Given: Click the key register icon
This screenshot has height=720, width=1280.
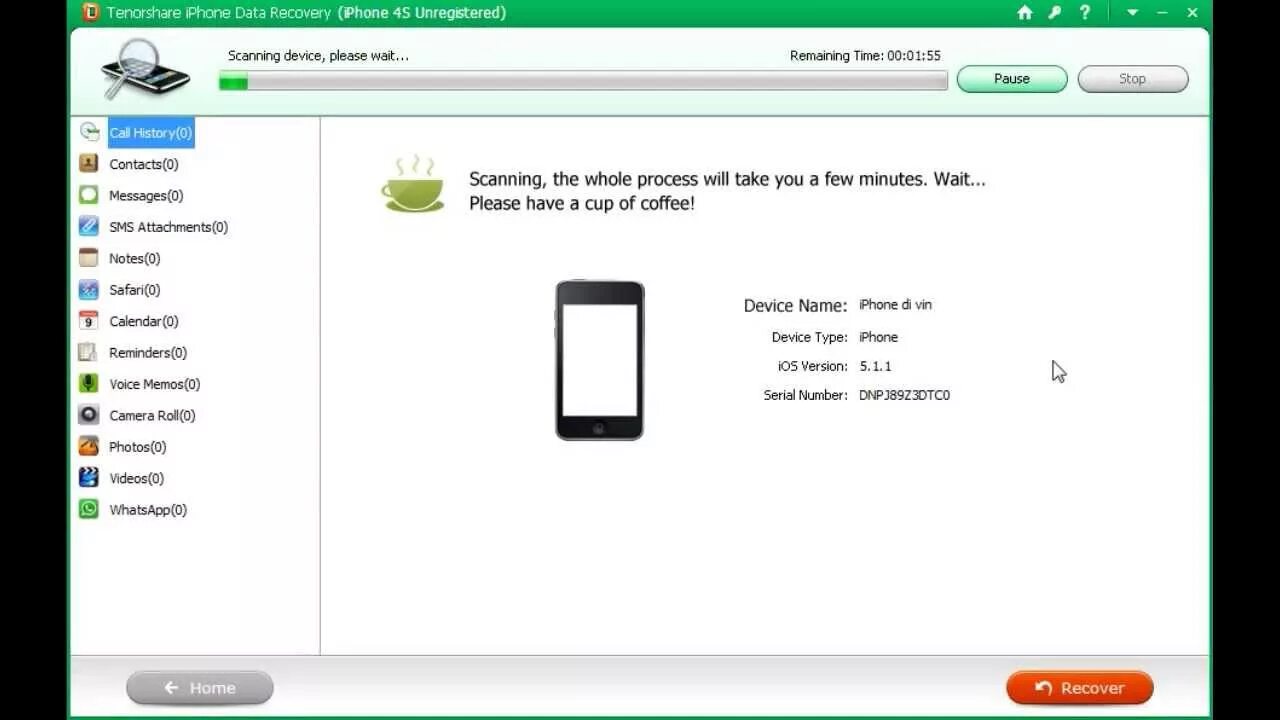Looking at the screenshot, I should click(x=1057, y=13).
